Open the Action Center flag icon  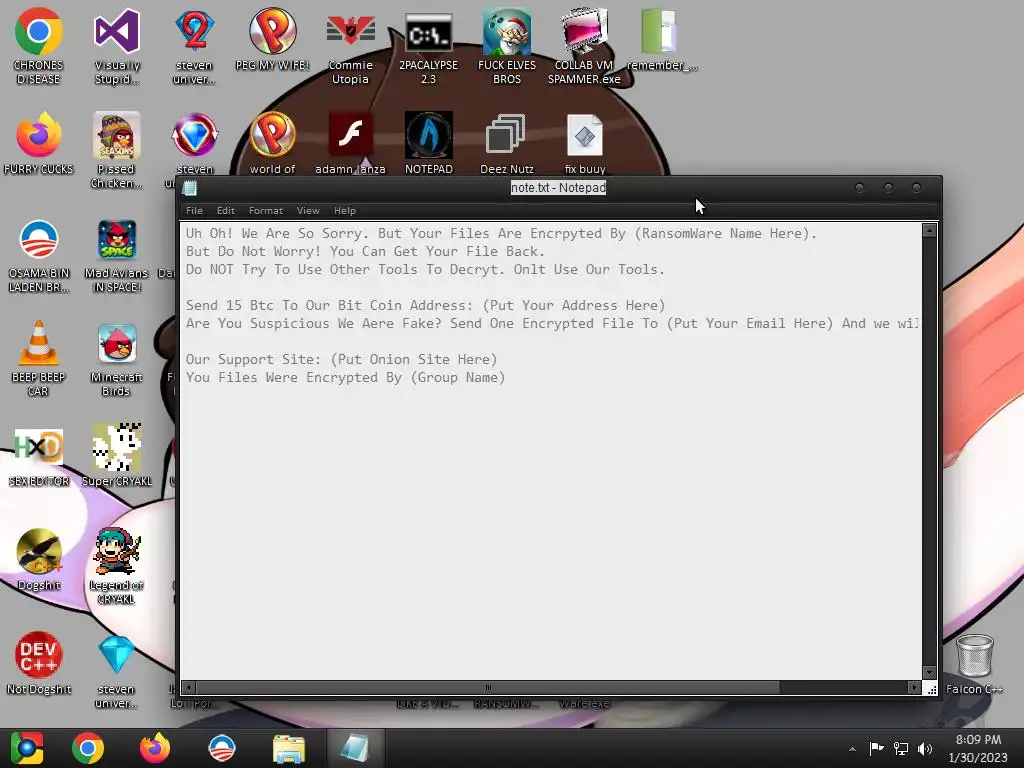click(x=876, y=748)
